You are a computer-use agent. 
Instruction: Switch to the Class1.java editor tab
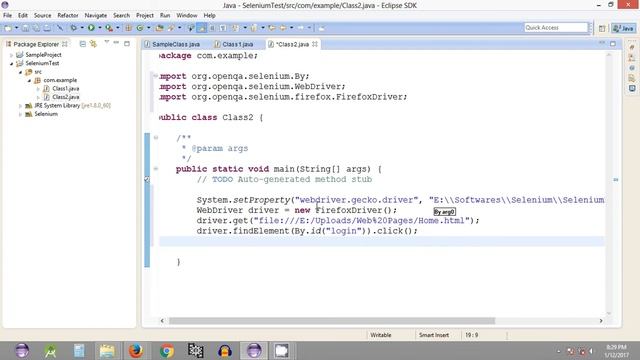point(238,44)
